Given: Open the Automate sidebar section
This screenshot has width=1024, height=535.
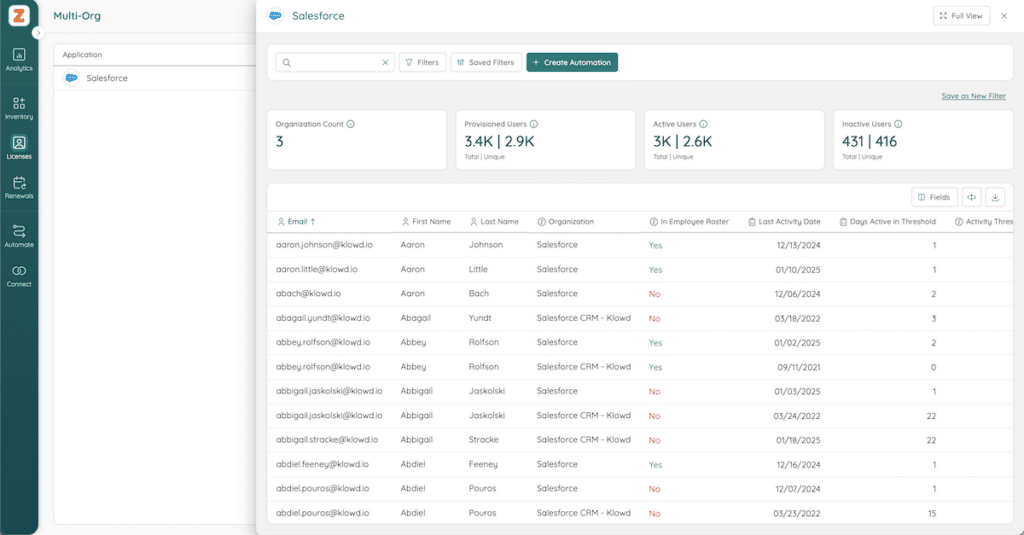Looking at the screenshot, I should click(19, 236).
